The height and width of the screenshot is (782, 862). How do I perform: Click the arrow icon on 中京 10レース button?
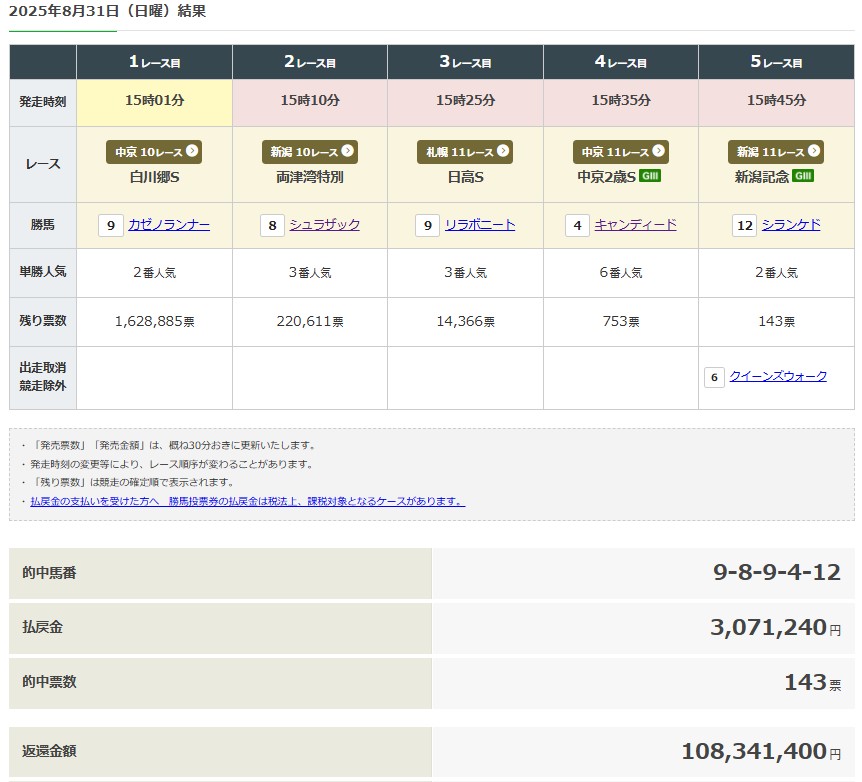(x=192, y=152)
